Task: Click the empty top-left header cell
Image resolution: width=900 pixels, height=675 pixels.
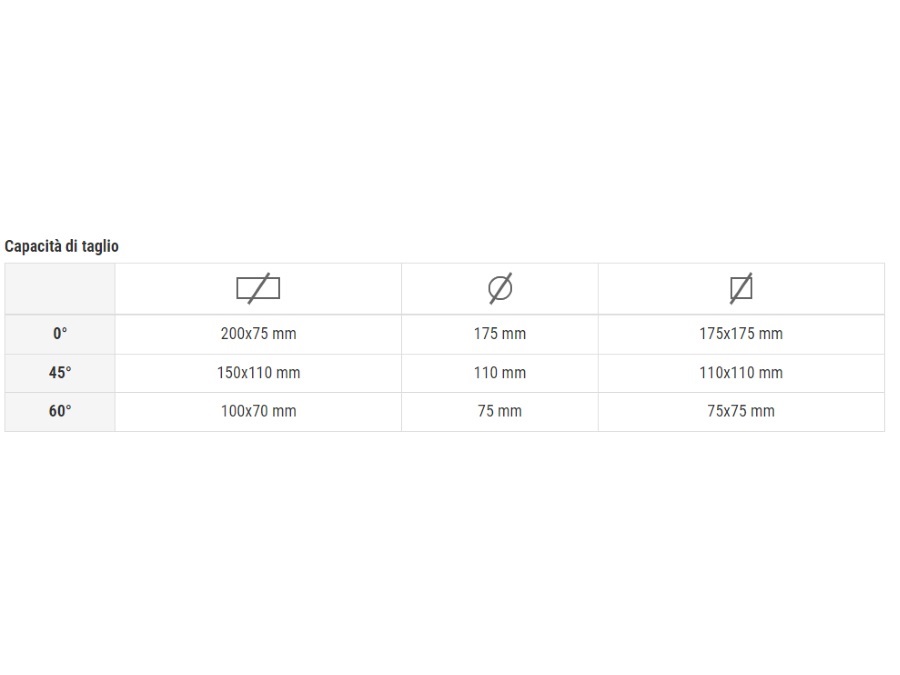Action: pos(60,289)
